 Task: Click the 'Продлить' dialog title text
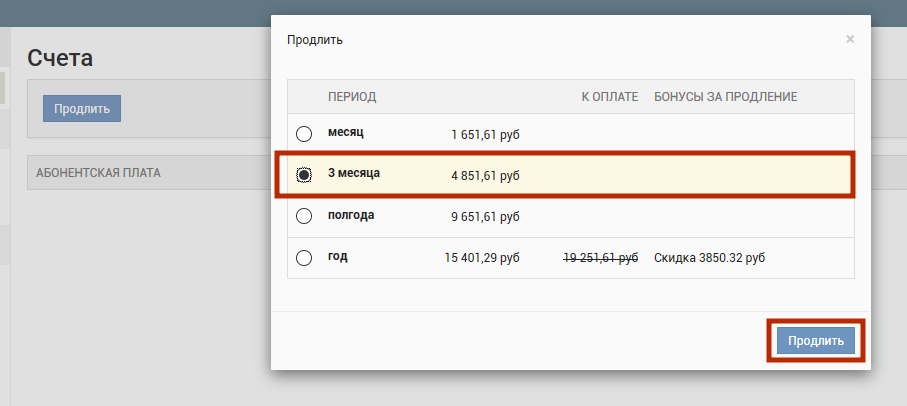(315, 40)
